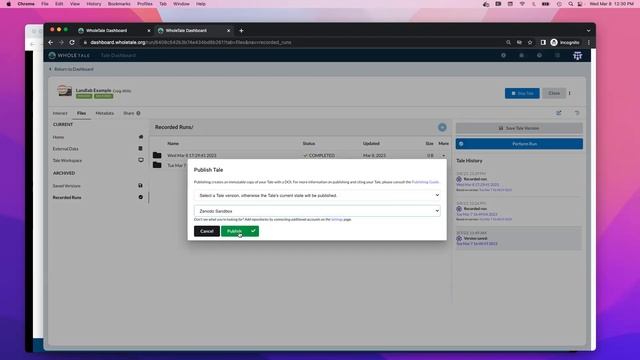The image size is (640, 360).
Task: Select External Data in the sidebar
Action: [65, 149]
